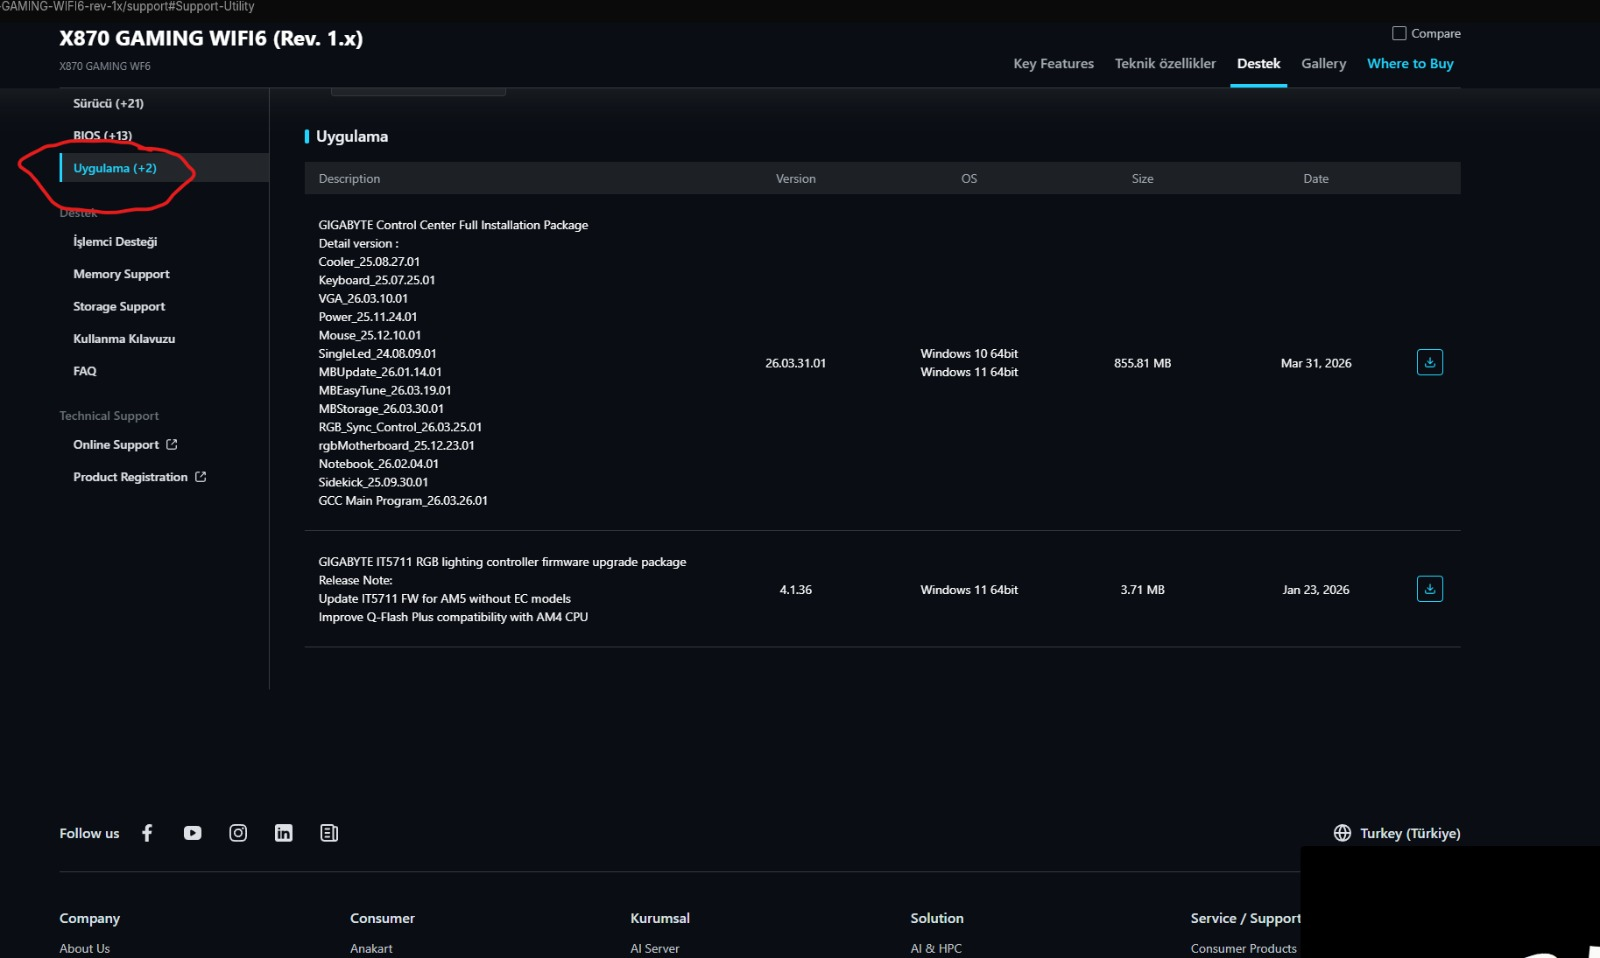This screenshot has width=1600, height=958.
Task: Select date Mar 31, 2026
Action: (1316, 363)
